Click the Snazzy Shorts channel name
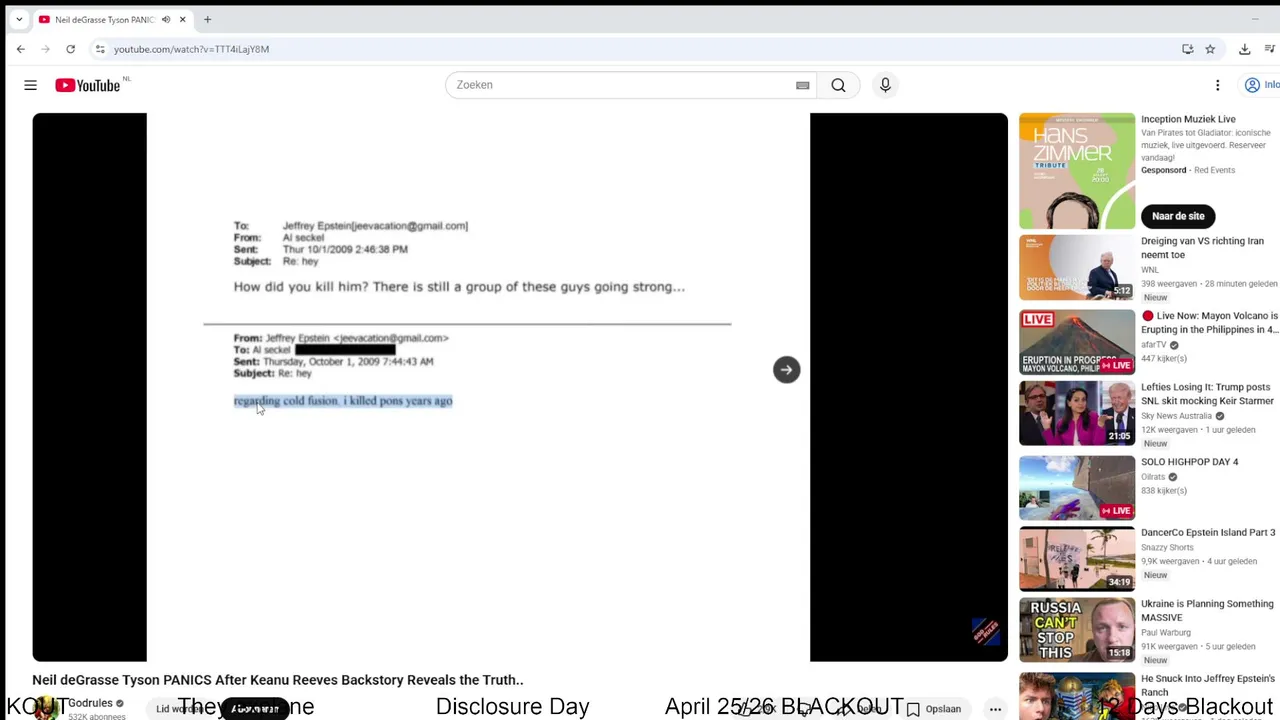 pyautogui.click(x=1167, y=548)
